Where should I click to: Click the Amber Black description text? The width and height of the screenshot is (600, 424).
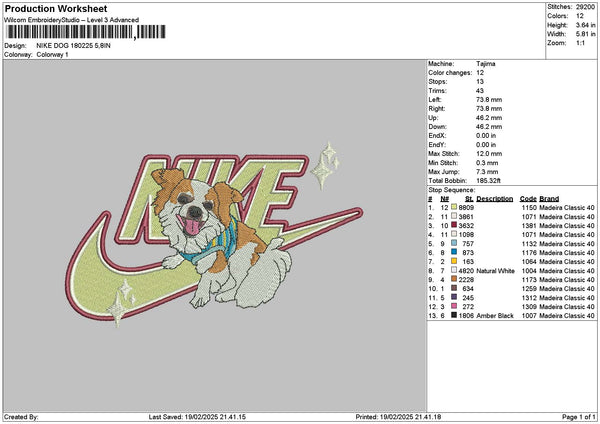pyautogui.click(x=495, y=316)
